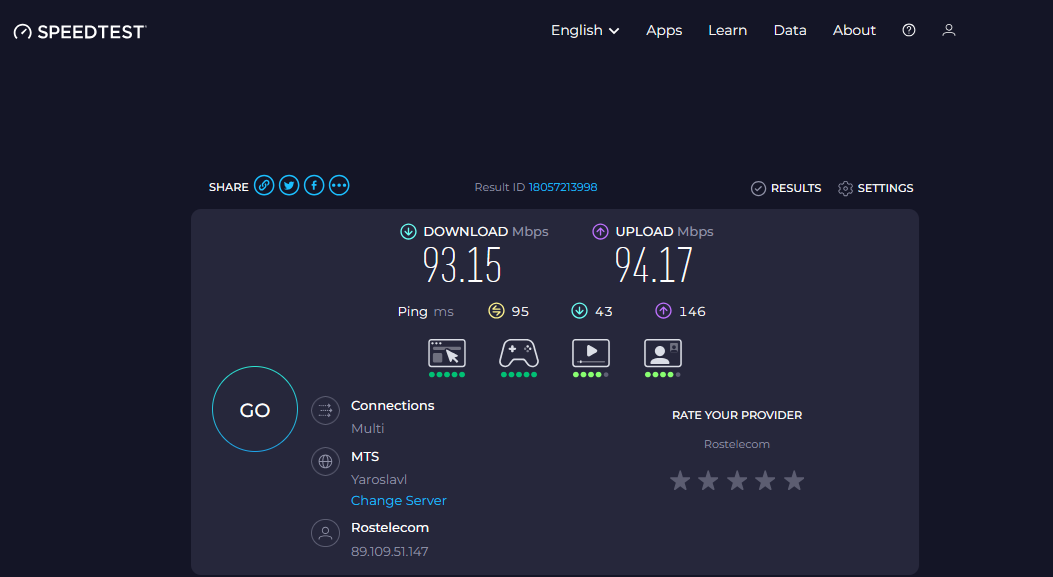This screenshot has width=1053, height=577.
Task: Click RATE YOUR PROVIDER heading
Action: coord(737,415)
